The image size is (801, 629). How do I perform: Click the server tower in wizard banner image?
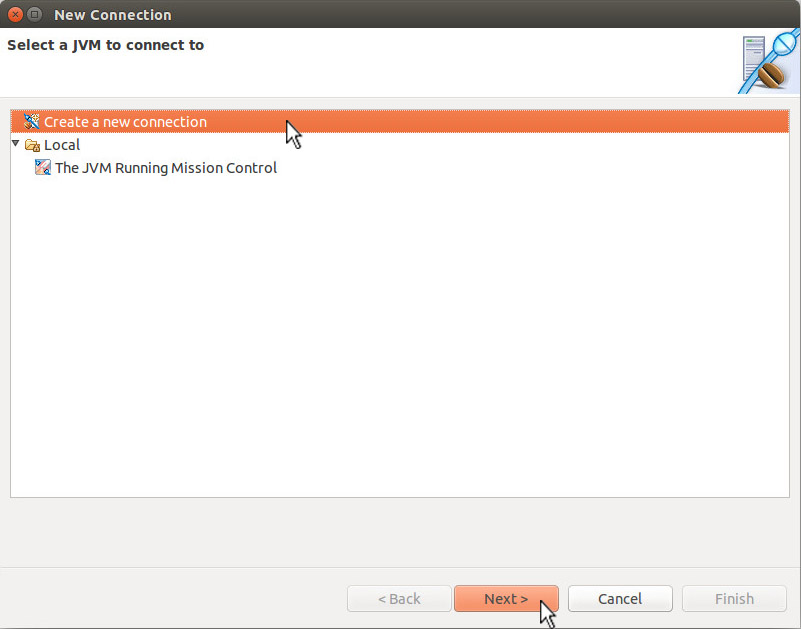click(753, 56)
